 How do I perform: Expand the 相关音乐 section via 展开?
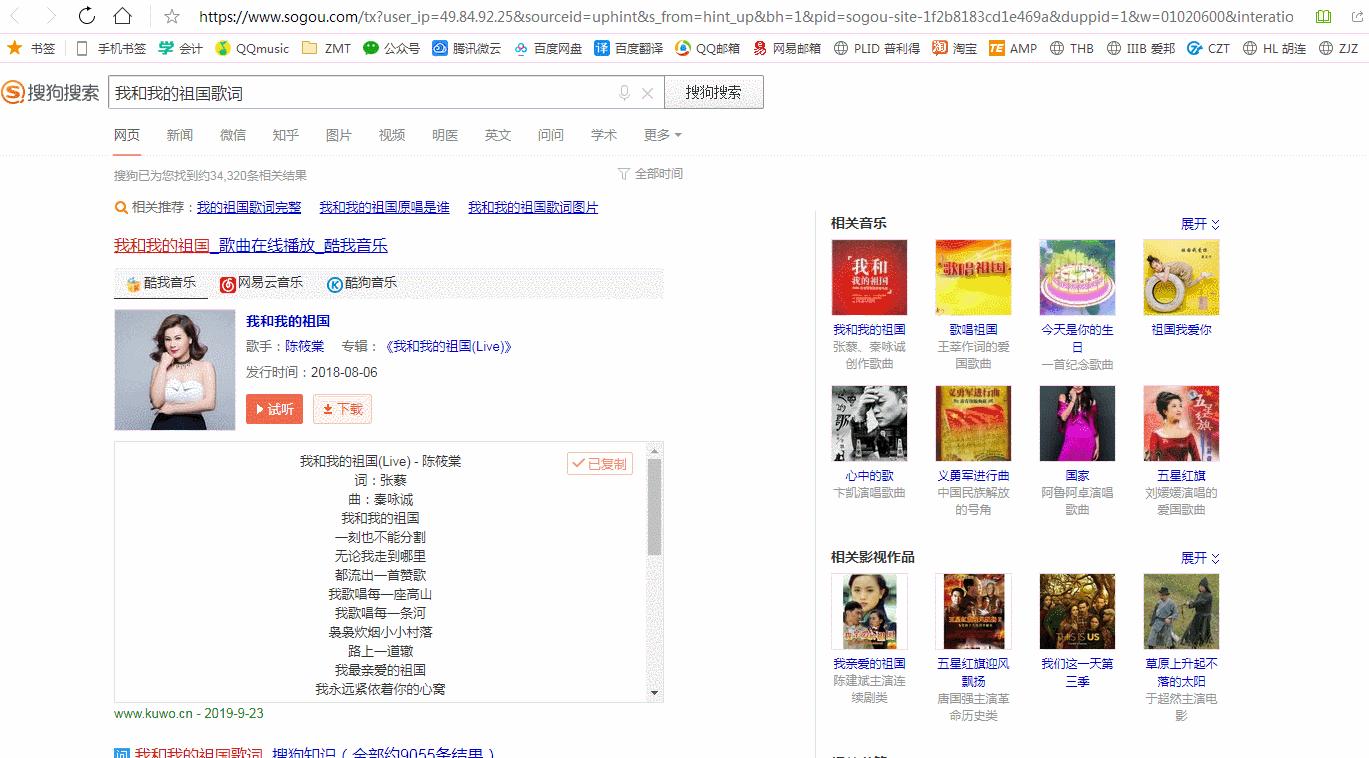[x=1197, y=223]
